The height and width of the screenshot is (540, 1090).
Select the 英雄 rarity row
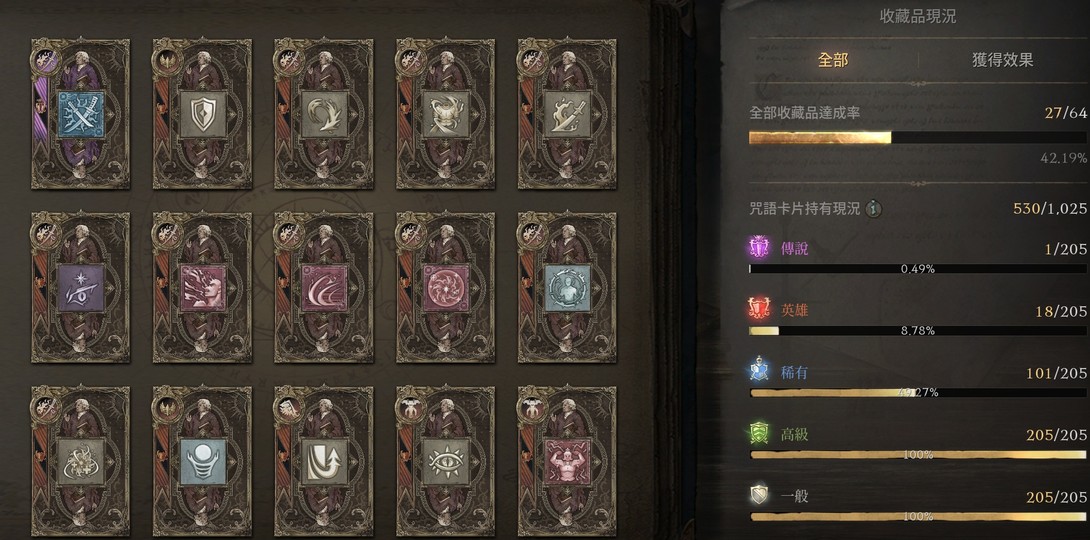[x=918, y=318]
